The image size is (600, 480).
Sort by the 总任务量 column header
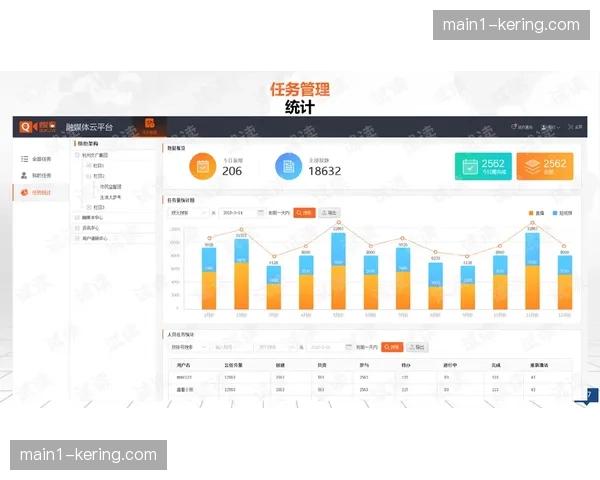click(x=233, y=365)
